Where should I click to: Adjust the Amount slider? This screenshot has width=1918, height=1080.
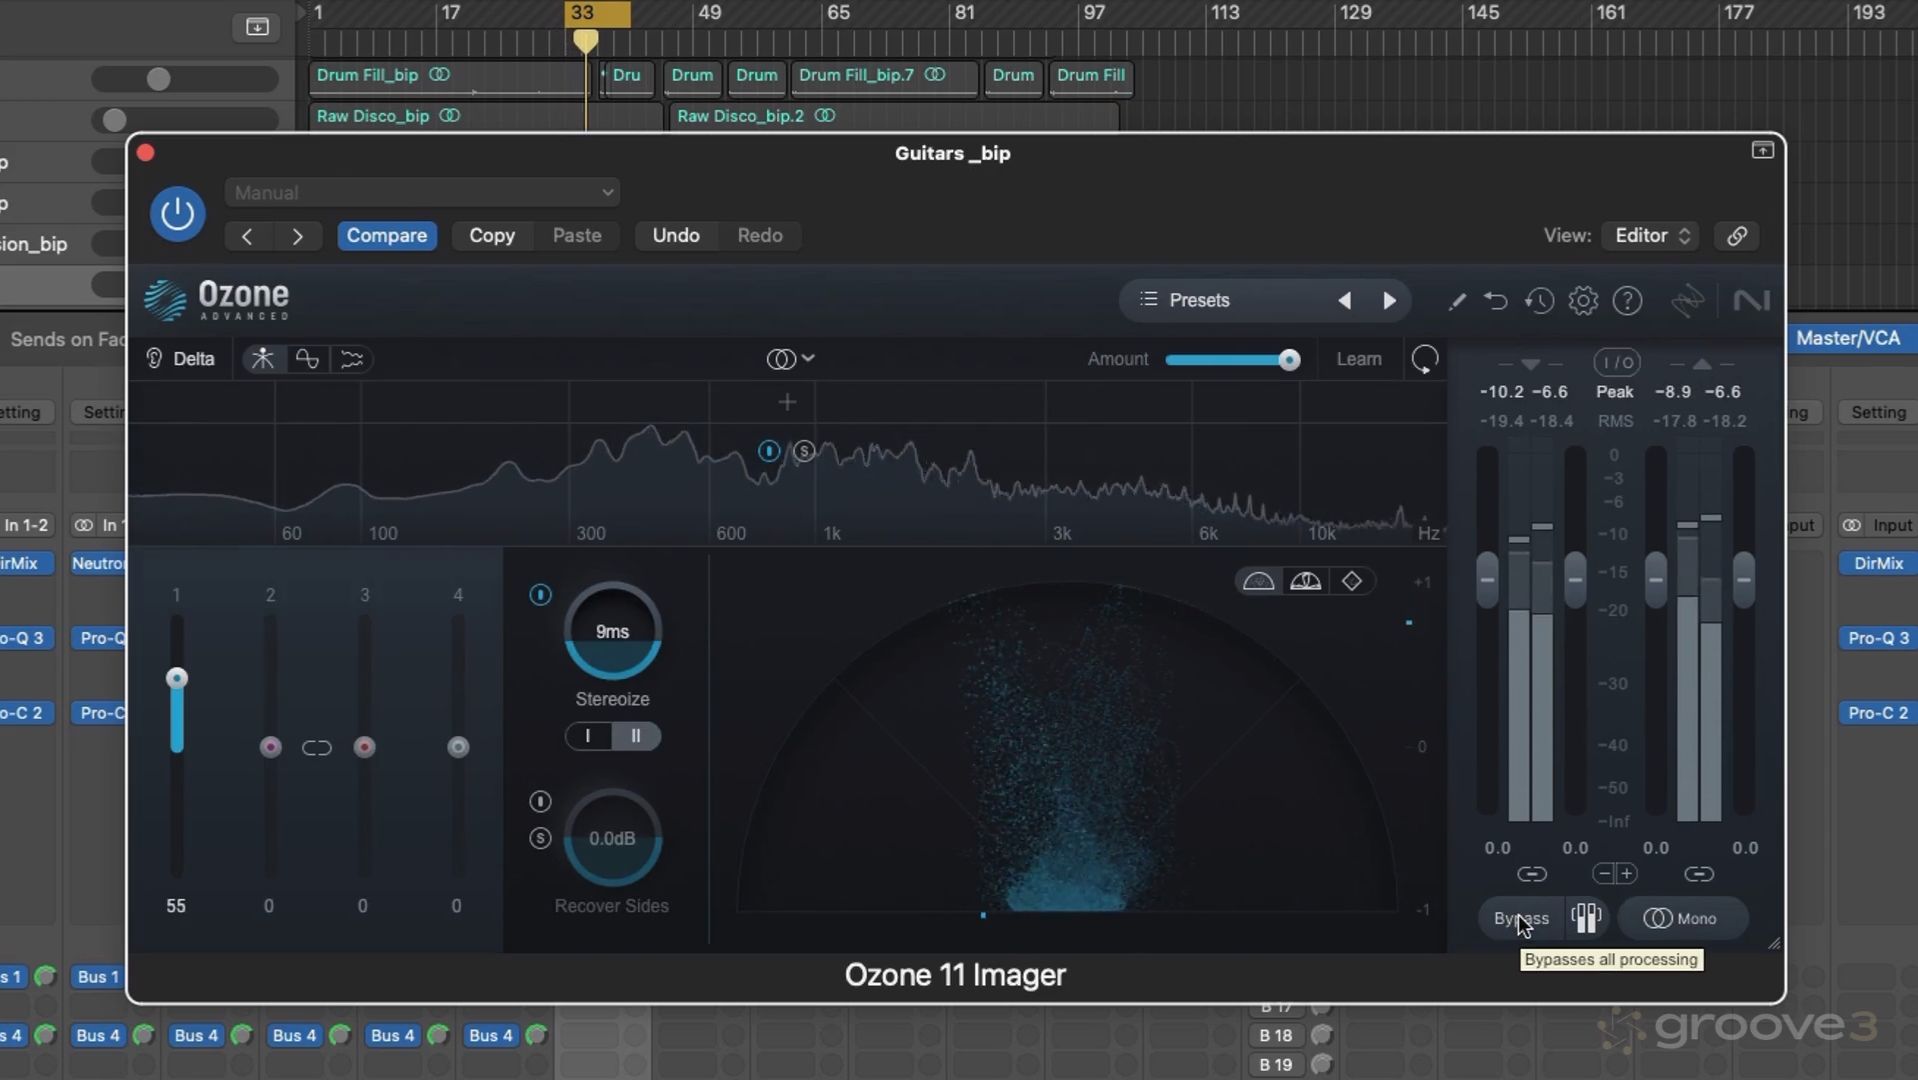click(1232, 360)
